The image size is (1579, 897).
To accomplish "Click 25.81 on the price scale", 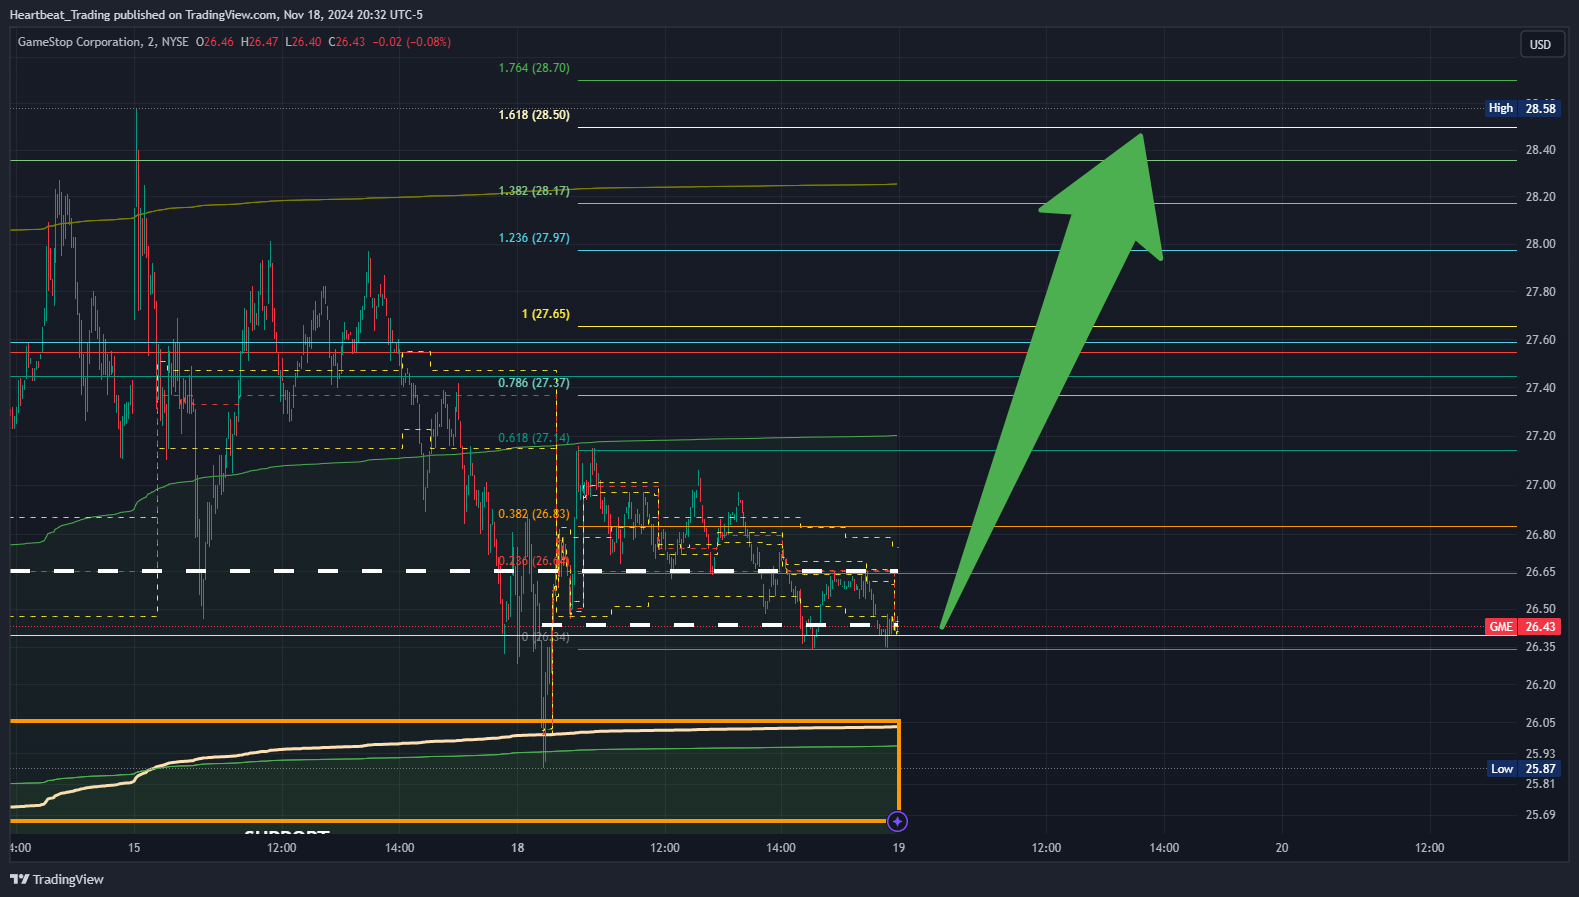I will [x=1540, y=784].
